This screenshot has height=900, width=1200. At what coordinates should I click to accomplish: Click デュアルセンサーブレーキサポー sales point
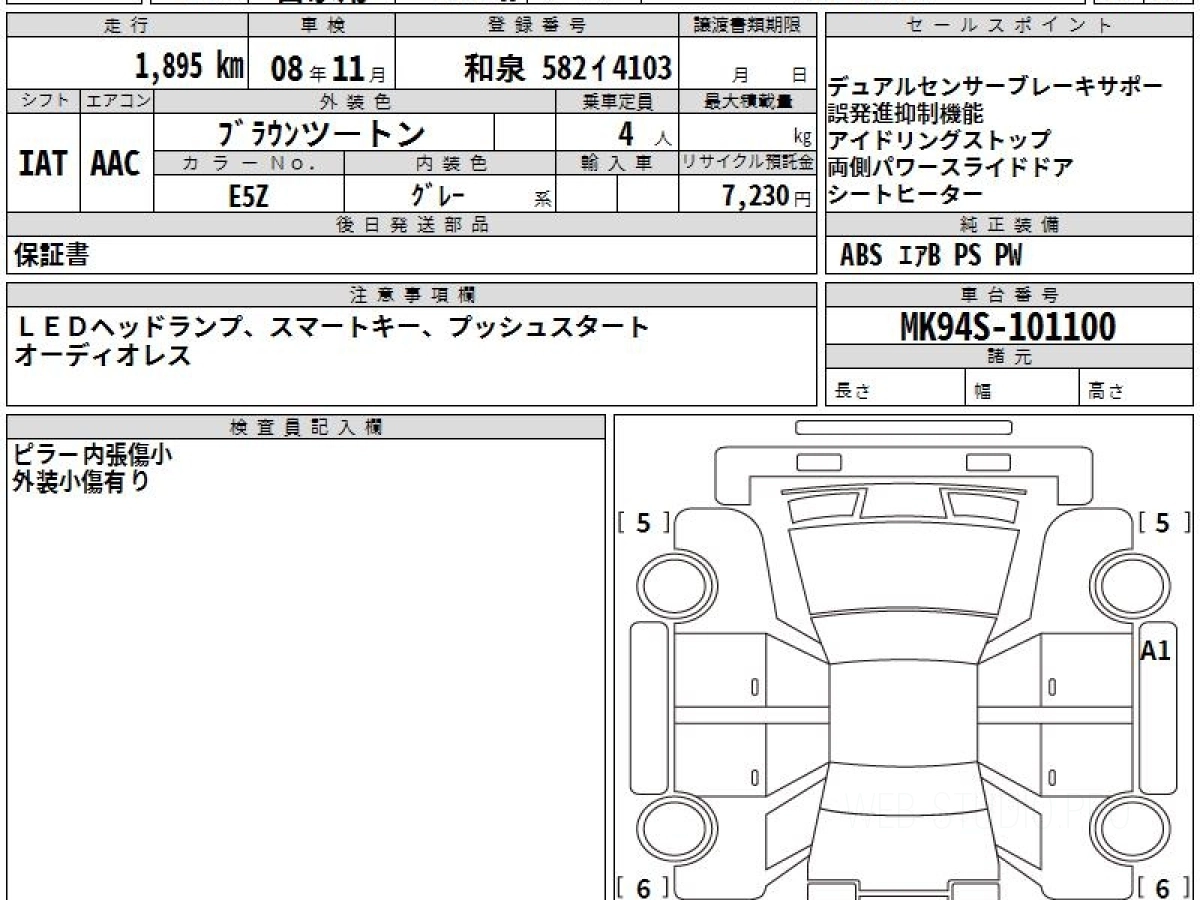(996, 86)
